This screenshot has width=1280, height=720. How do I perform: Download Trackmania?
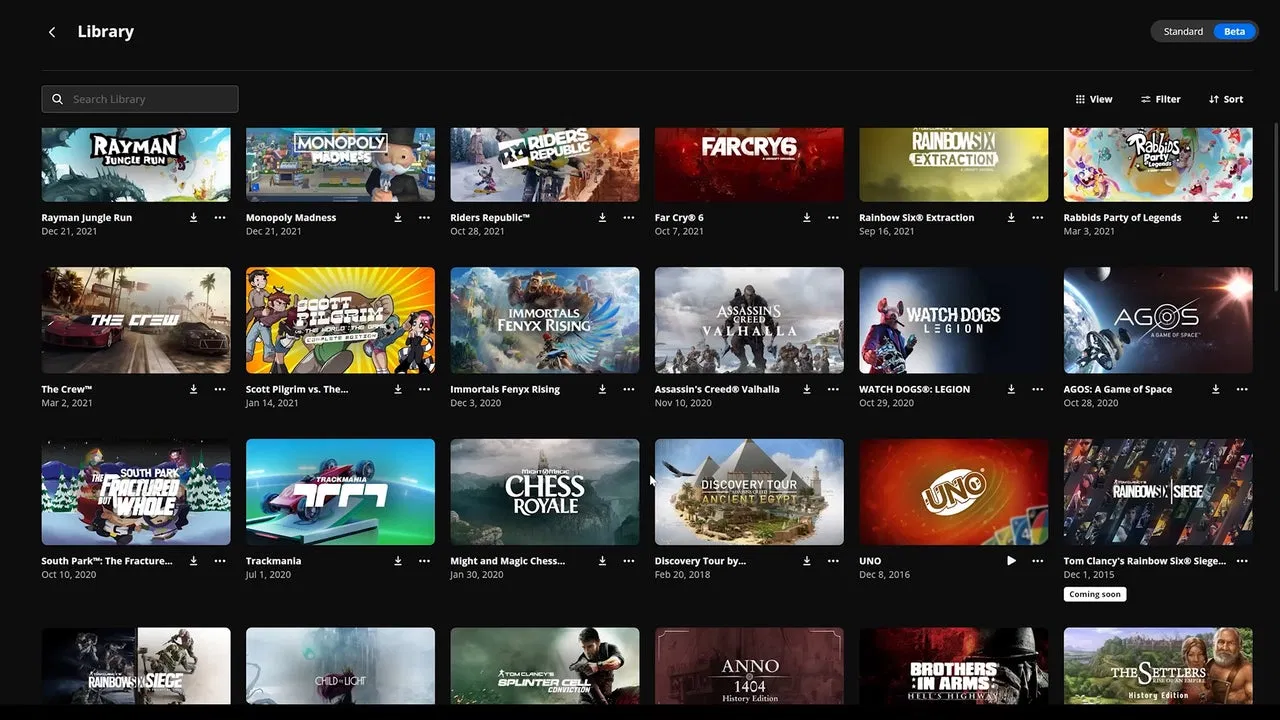point(397,561)
